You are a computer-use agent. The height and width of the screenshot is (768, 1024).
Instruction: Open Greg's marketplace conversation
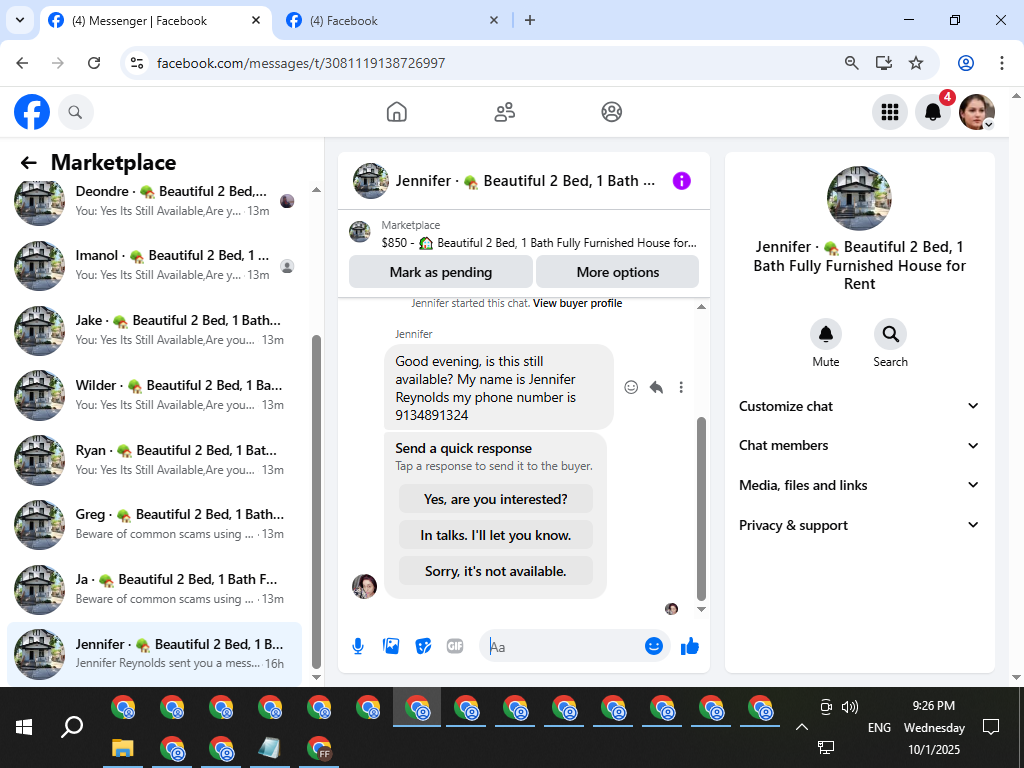155,524
